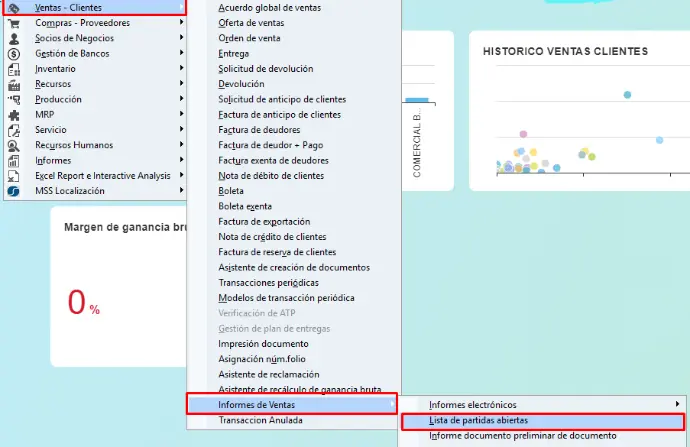
Task: Expand the Excel Report e Interactive Analysis arrow
Action: pos(181,175)
